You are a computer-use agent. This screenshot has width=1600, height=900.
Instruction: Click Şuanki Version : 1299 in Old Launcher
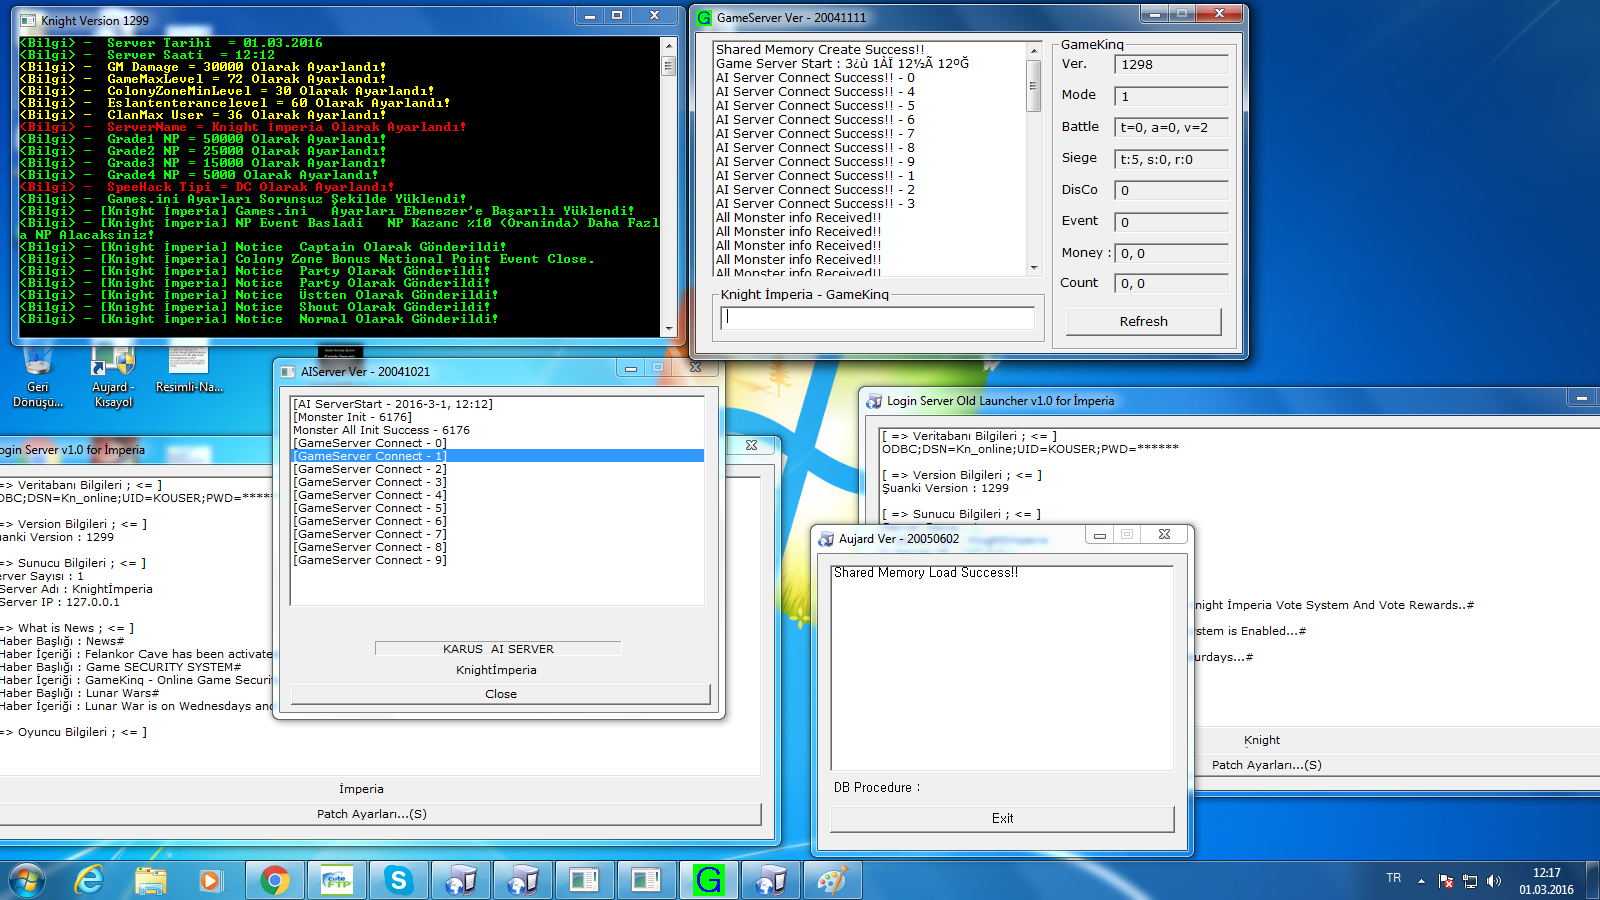click(x=945, y=488)
